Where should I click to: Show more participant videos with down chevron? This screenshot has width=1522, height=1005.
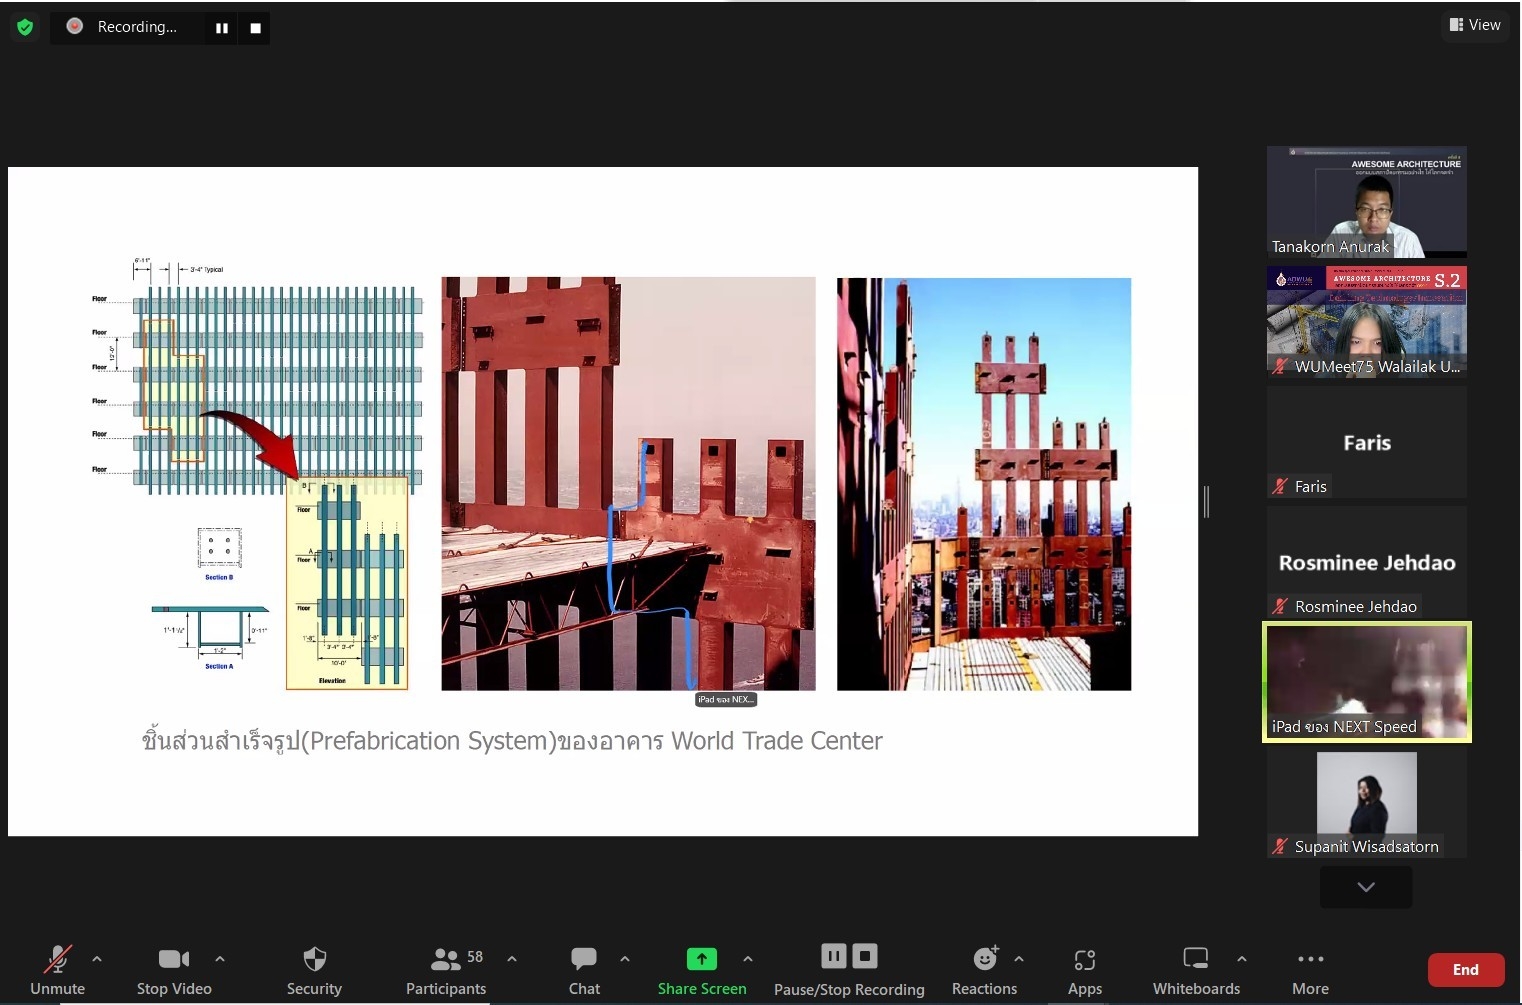(1365, 887)
